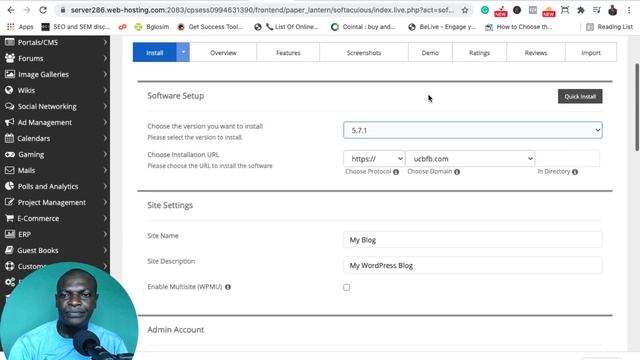640x360 pixels.
Task: Bookmark page with star icon
Action: [x=465, y=10]
